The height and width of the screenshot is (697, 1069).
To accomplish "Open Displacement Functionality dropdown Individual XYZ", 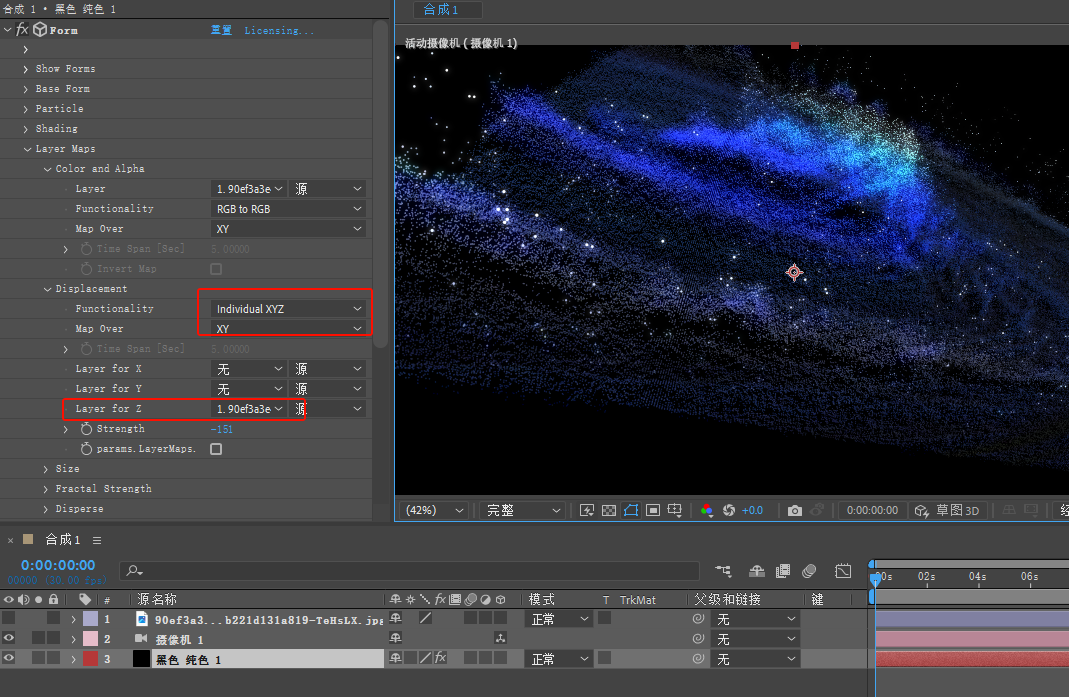I will (x=288, y=309).
